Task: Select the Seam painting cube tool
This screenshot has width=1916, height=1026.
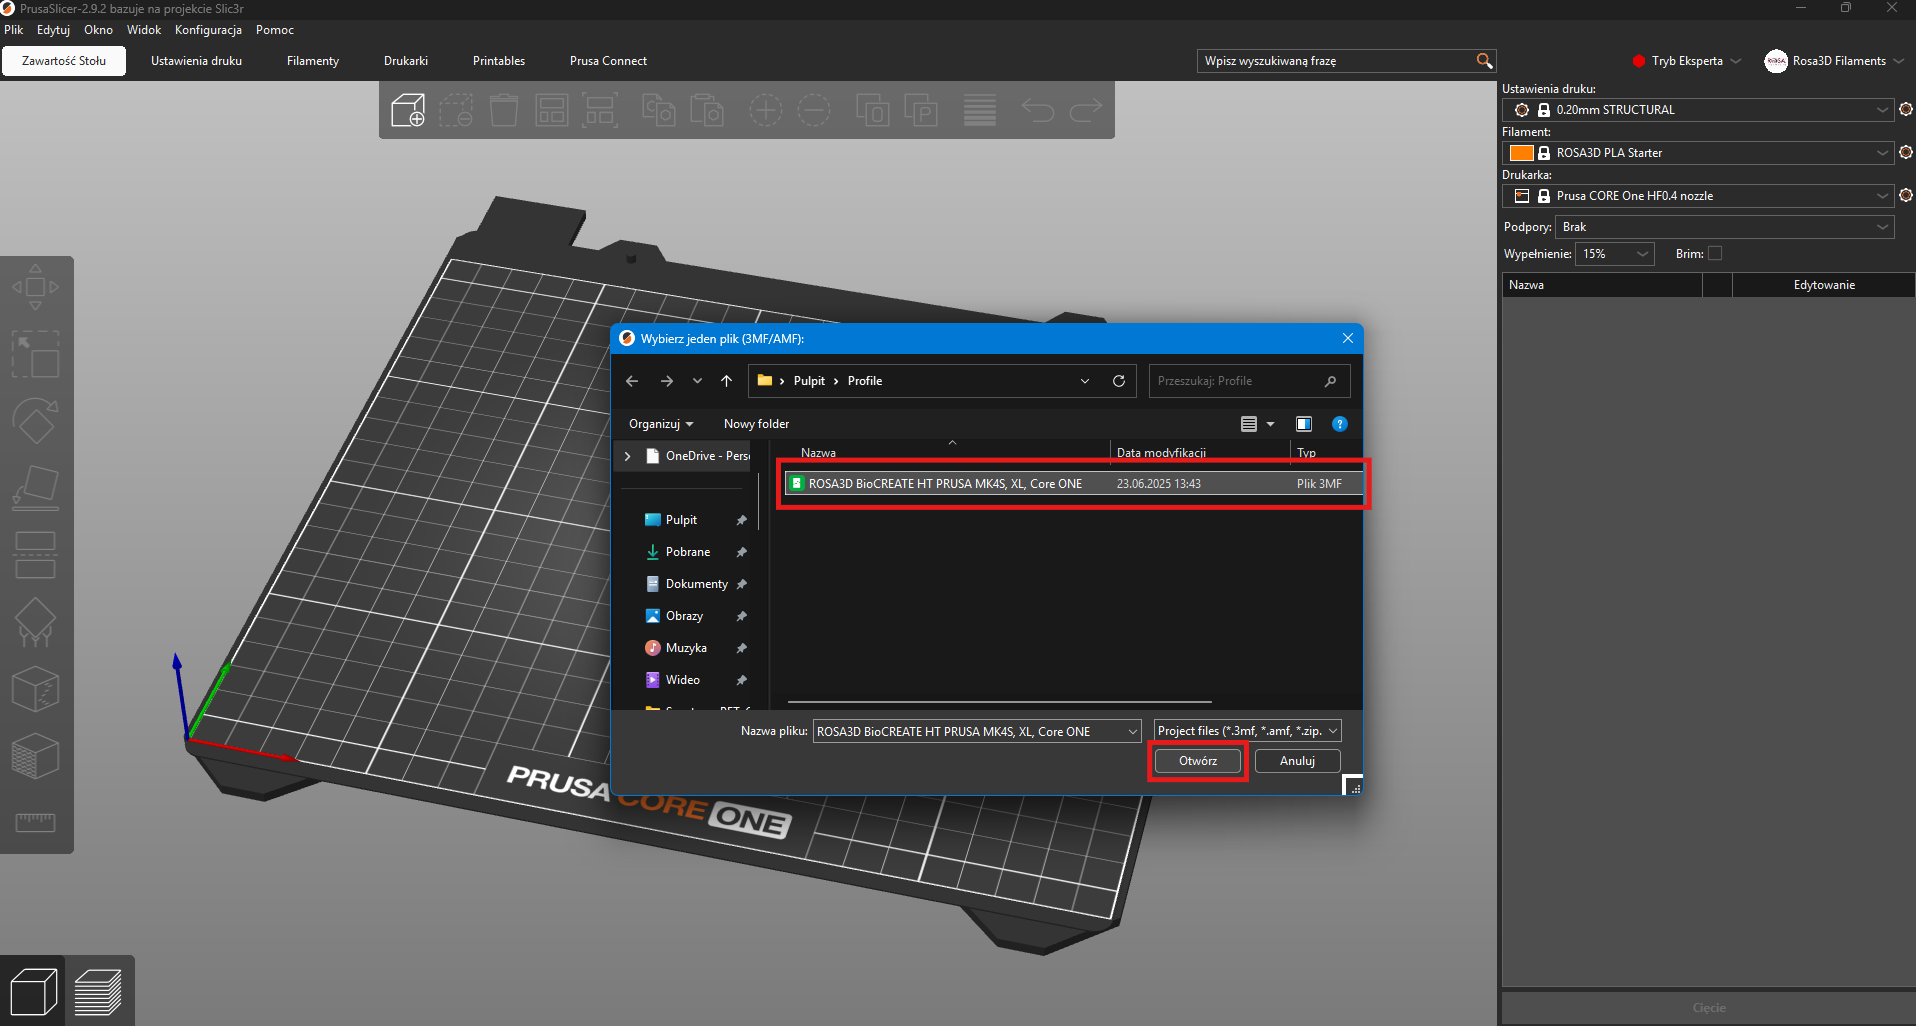Action: tap(35, 689)
